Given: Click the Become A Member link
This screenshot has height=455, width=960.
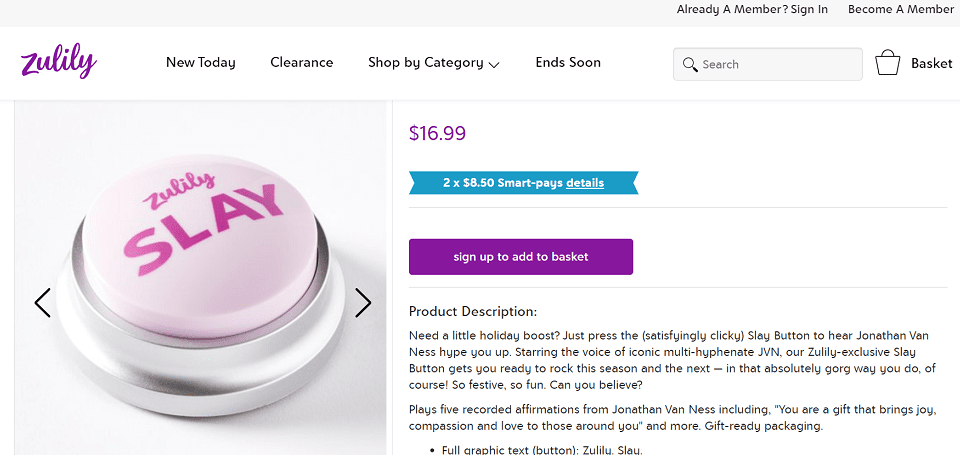Looking at the screenshot, I should coord(901,9).
